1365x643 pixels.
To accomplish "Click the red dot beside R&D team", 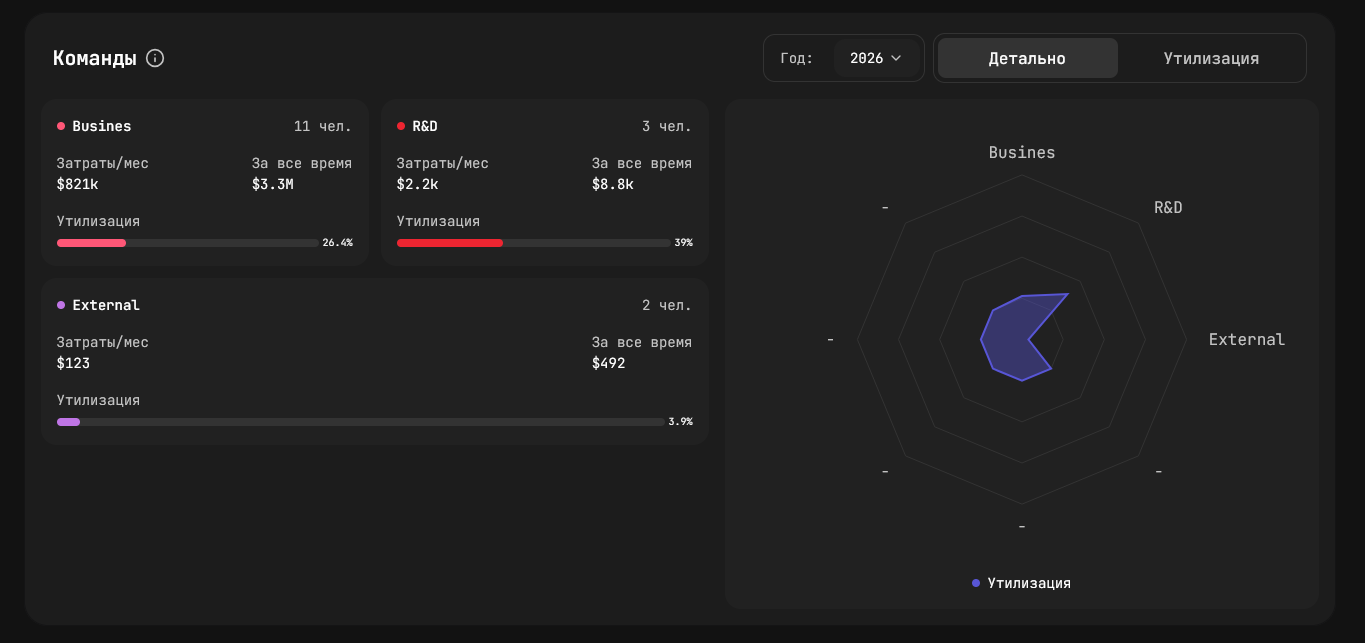I will (x=399, y=126).
